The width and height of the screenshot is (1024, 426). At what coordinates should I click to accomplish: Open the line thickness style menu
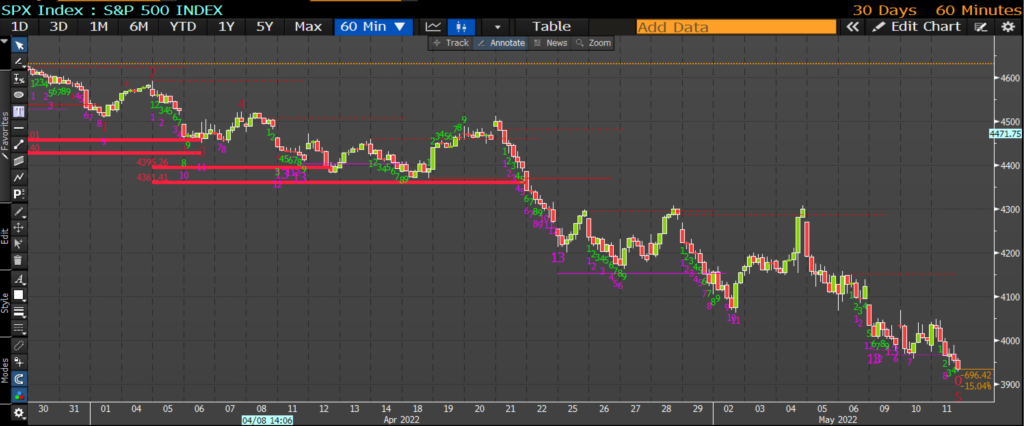[x=19, y=311]
